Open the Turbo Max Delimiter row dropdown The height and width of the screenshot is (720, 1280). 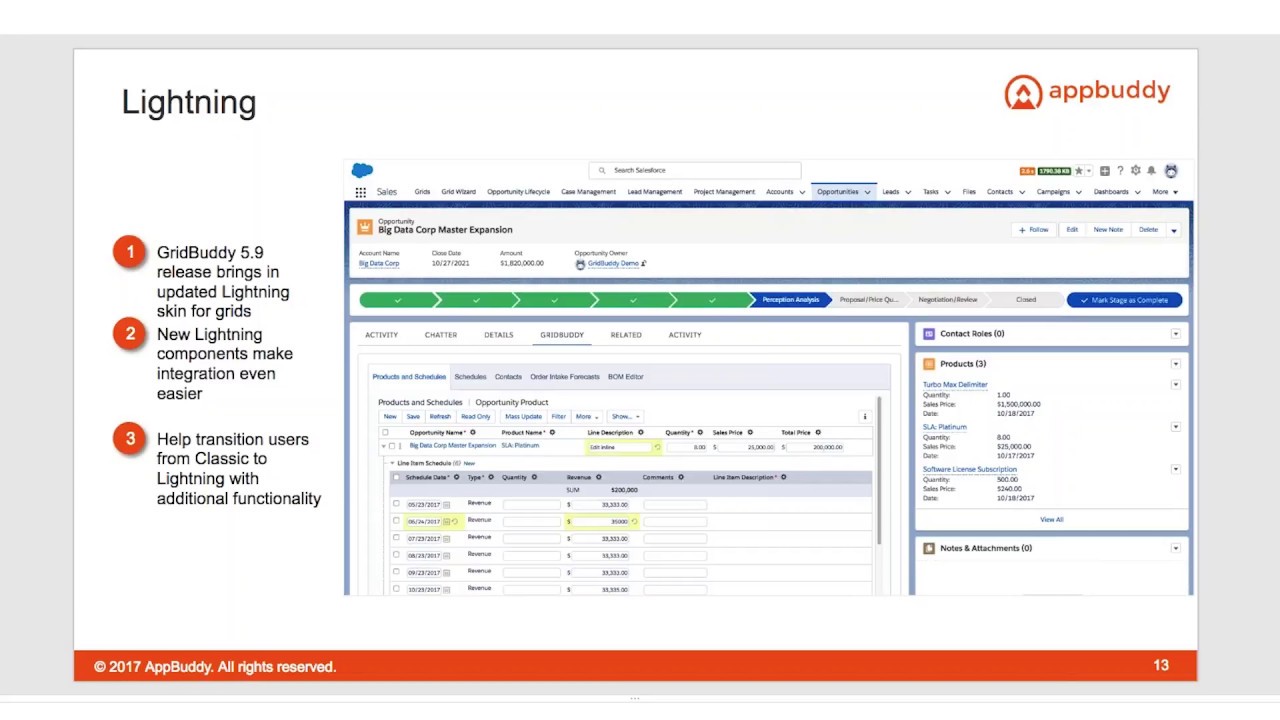point(1175,385)
